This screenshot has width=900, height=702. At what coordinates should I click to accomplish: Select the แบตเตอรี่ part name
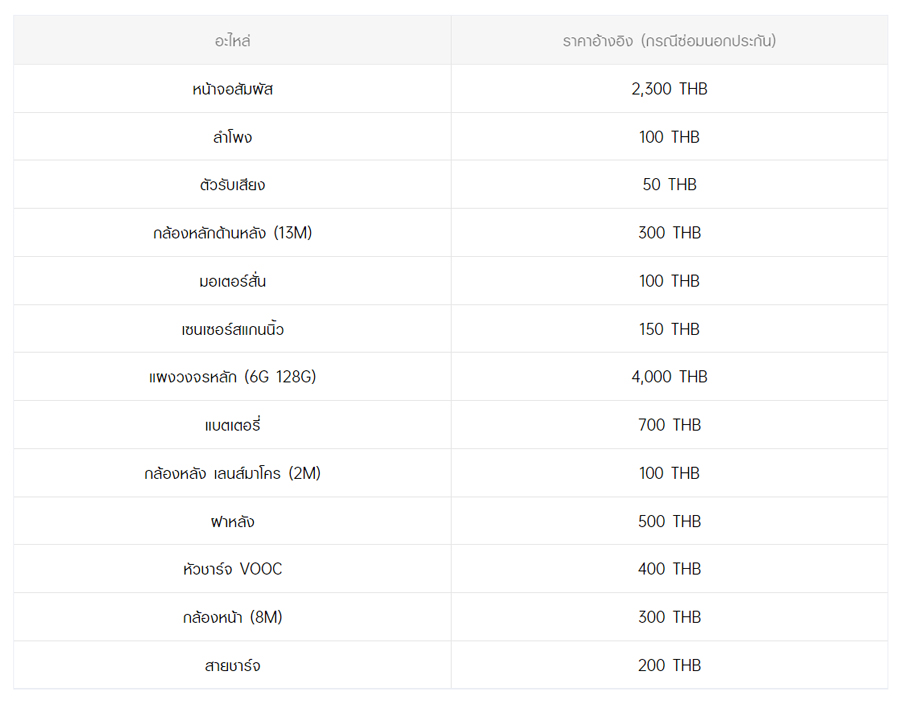[x=232, y=425]
